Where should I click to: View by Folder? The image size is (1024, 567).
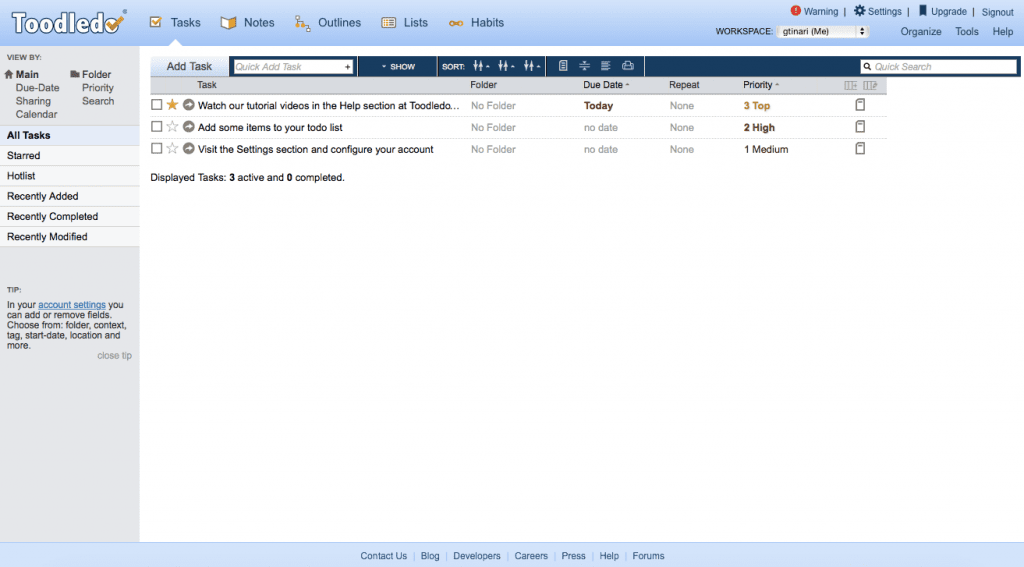coord(91,74)
